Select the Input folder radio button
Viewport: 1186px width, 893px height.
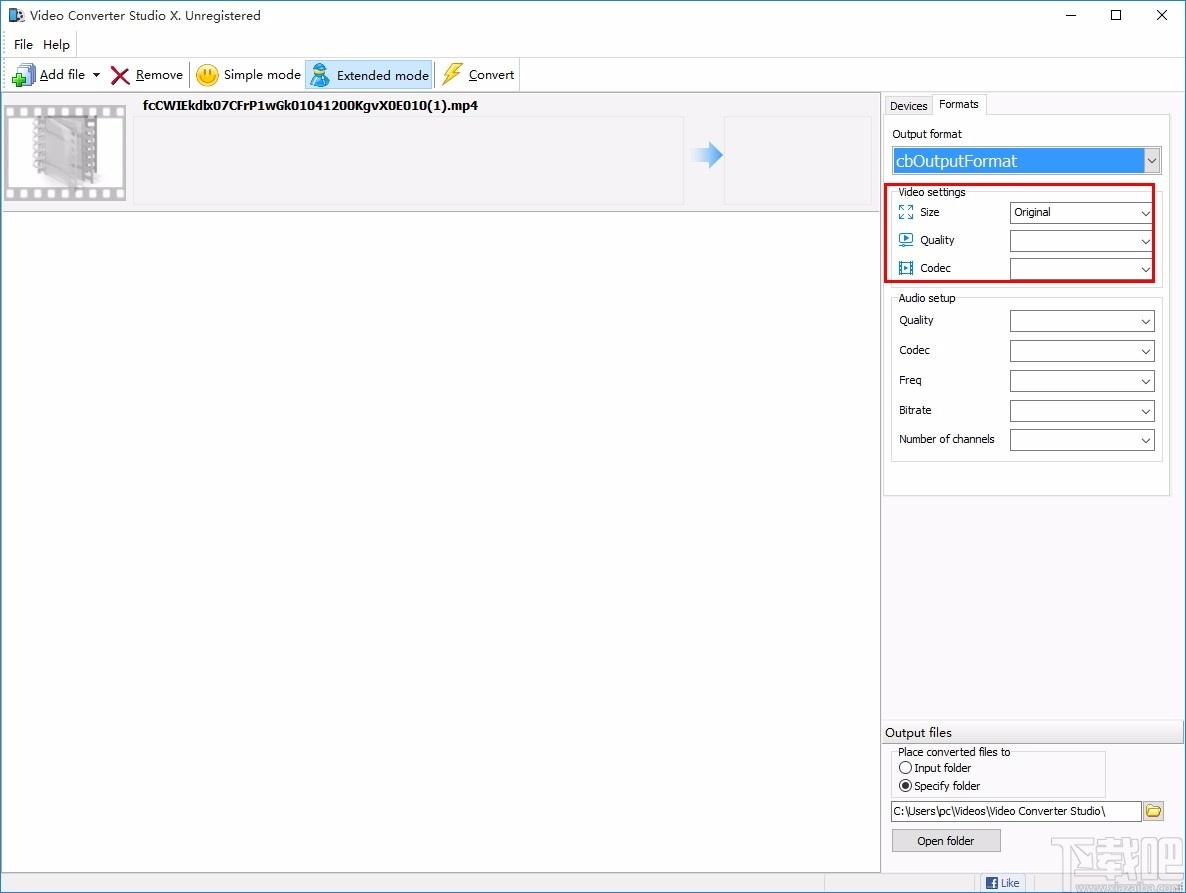pos(905,767)
